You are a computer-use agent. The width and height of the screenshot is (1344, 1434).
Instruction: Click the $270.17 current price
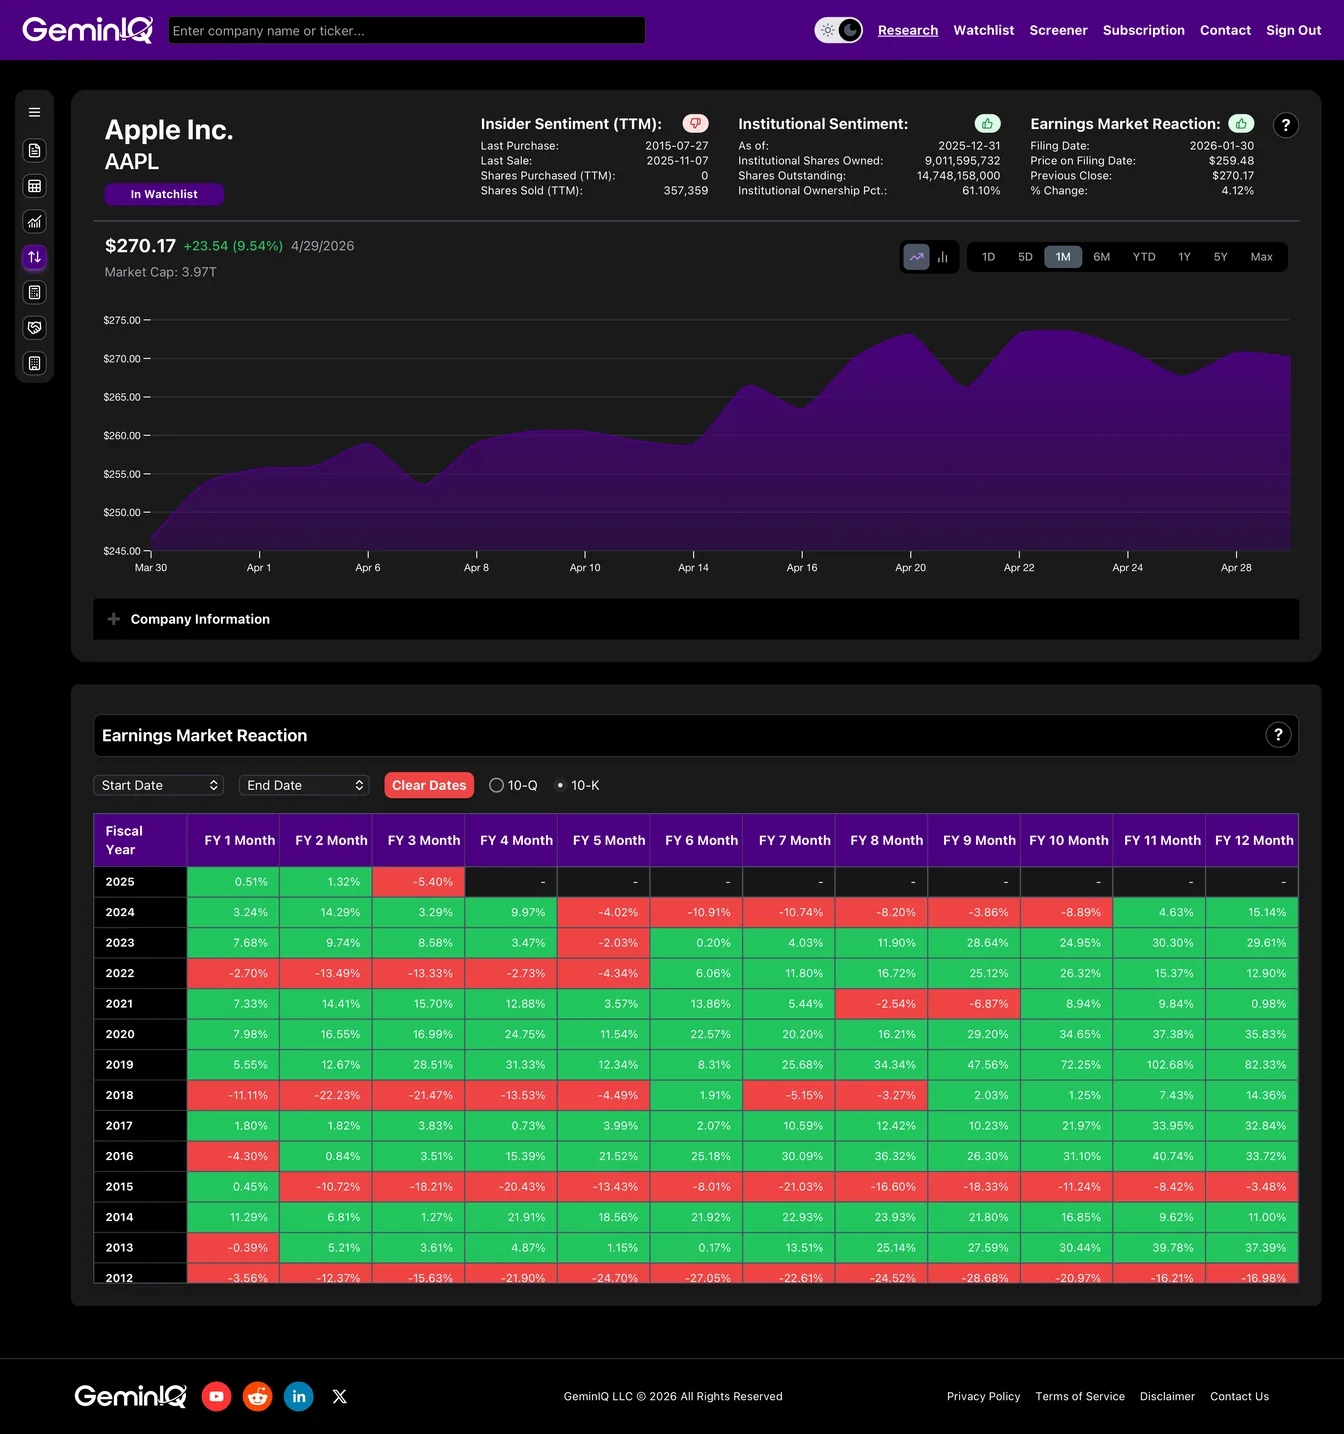140,246
